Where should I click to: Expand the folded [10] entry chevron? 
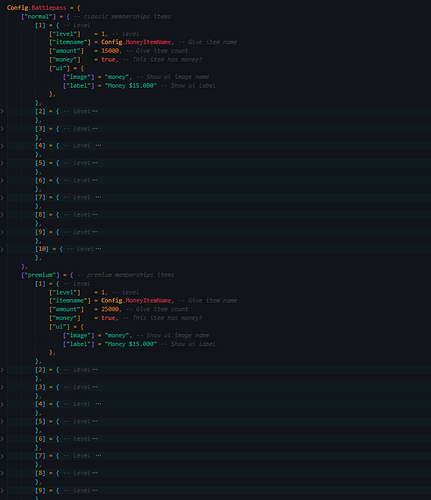point(2,249)
